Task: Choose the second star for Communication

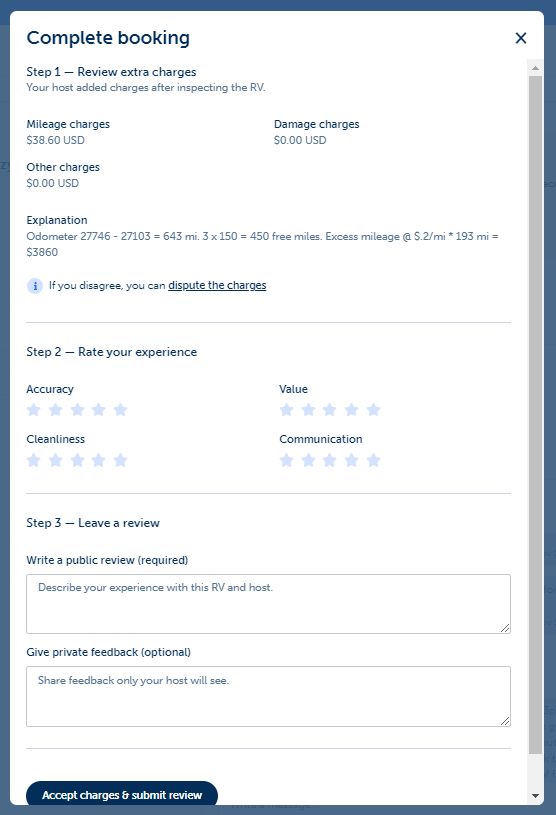Action: coord(308,460)
